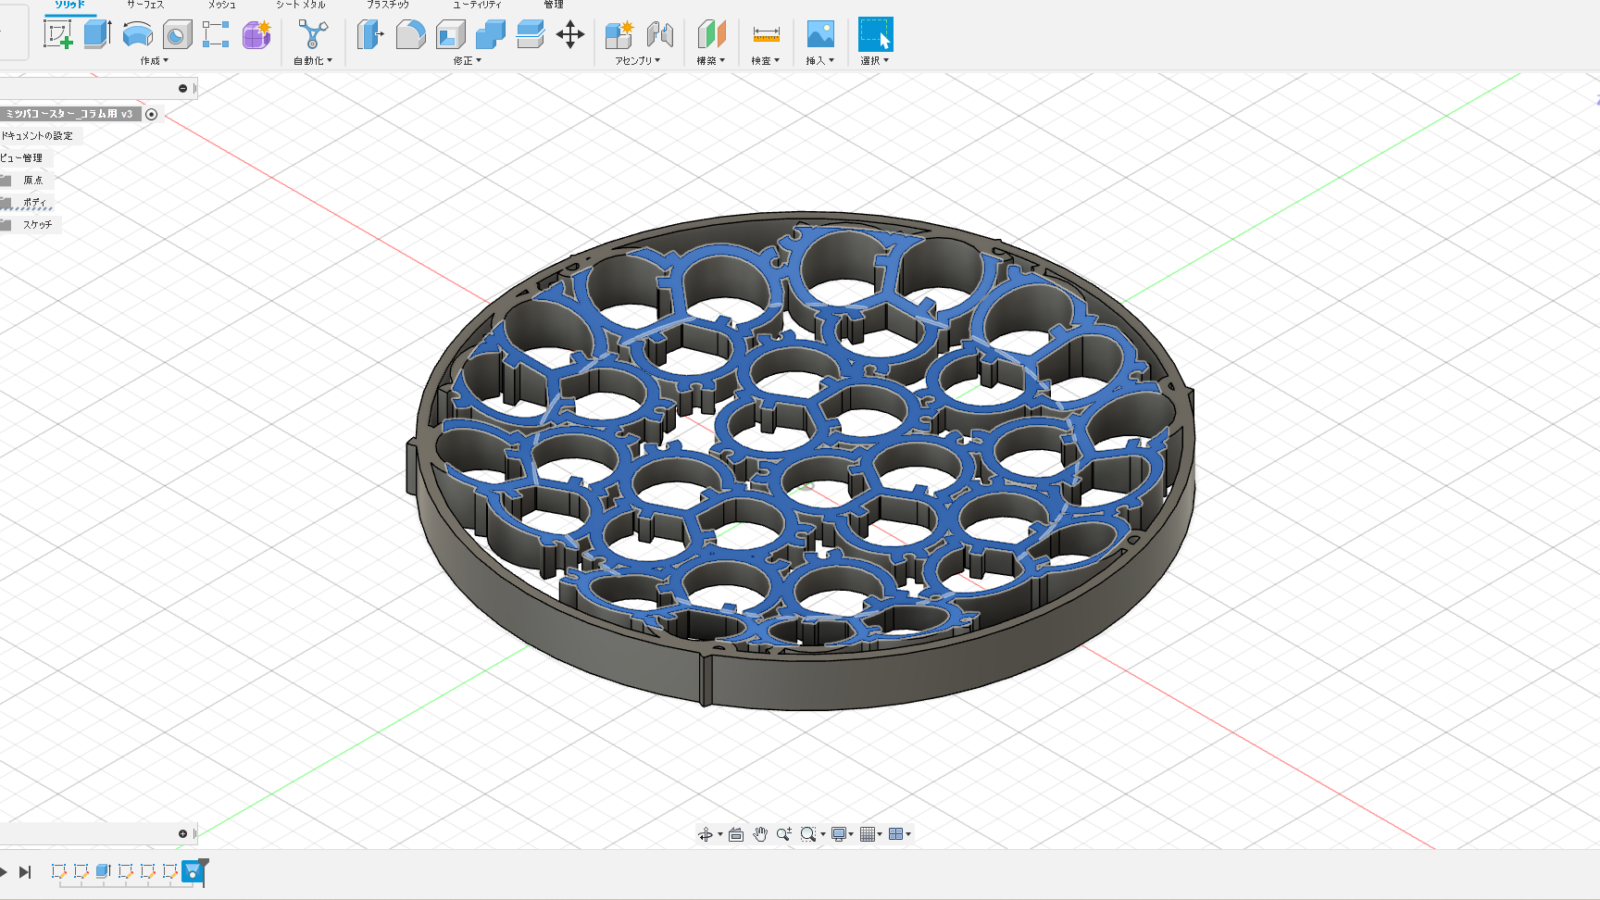Open the アセンブリ dropdown
This screenshot has height=900, width=1600.
click(637, 61)
